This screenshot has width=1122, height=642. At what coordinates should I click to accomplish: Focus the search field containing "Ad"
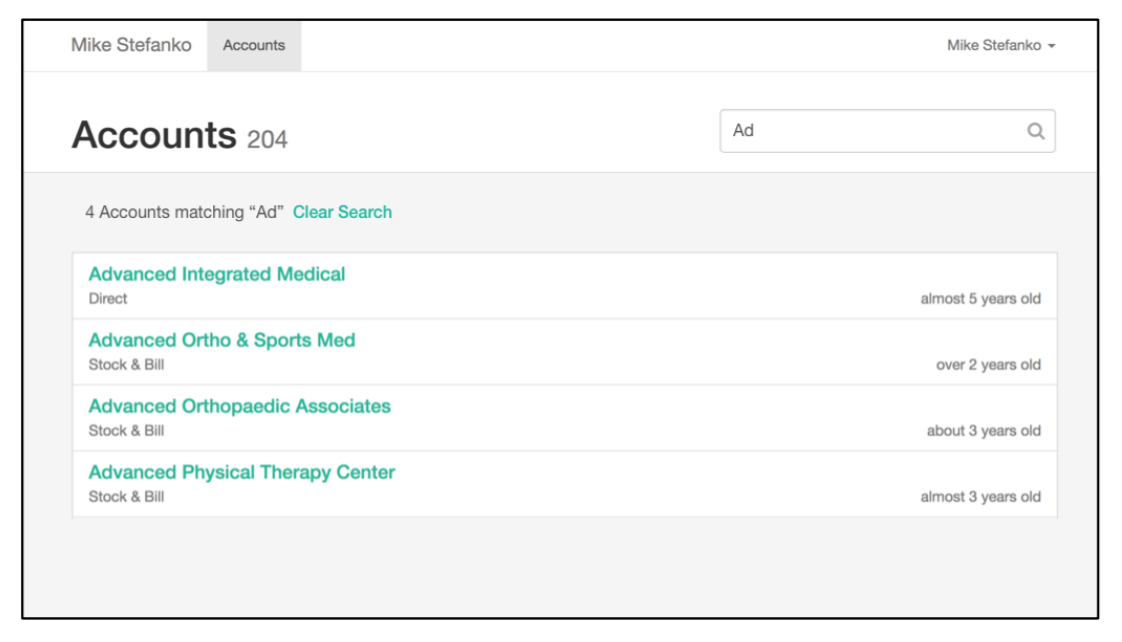870,131
